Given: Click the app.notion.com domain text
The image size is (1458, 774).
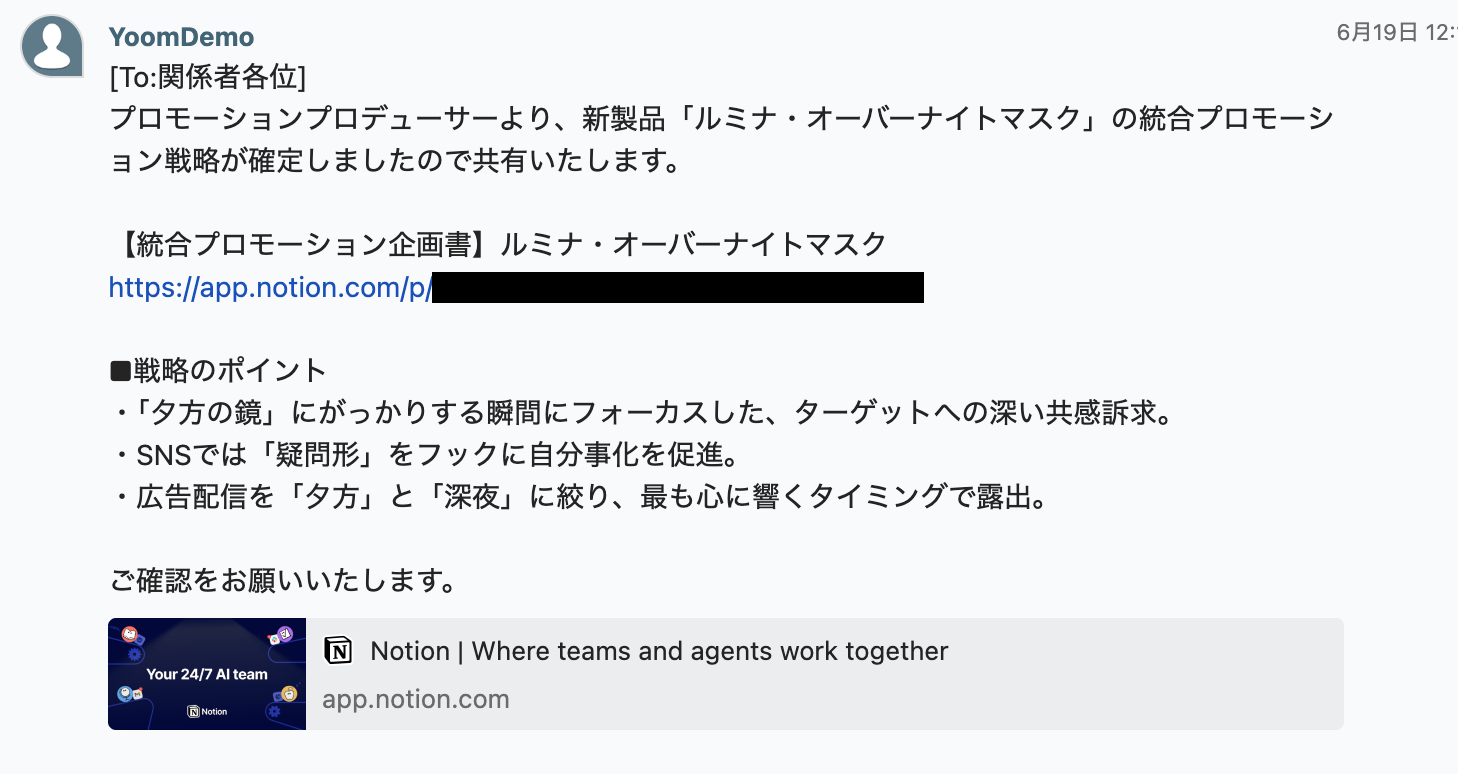Looking at the screenshot, I should [x=416, y=699].
